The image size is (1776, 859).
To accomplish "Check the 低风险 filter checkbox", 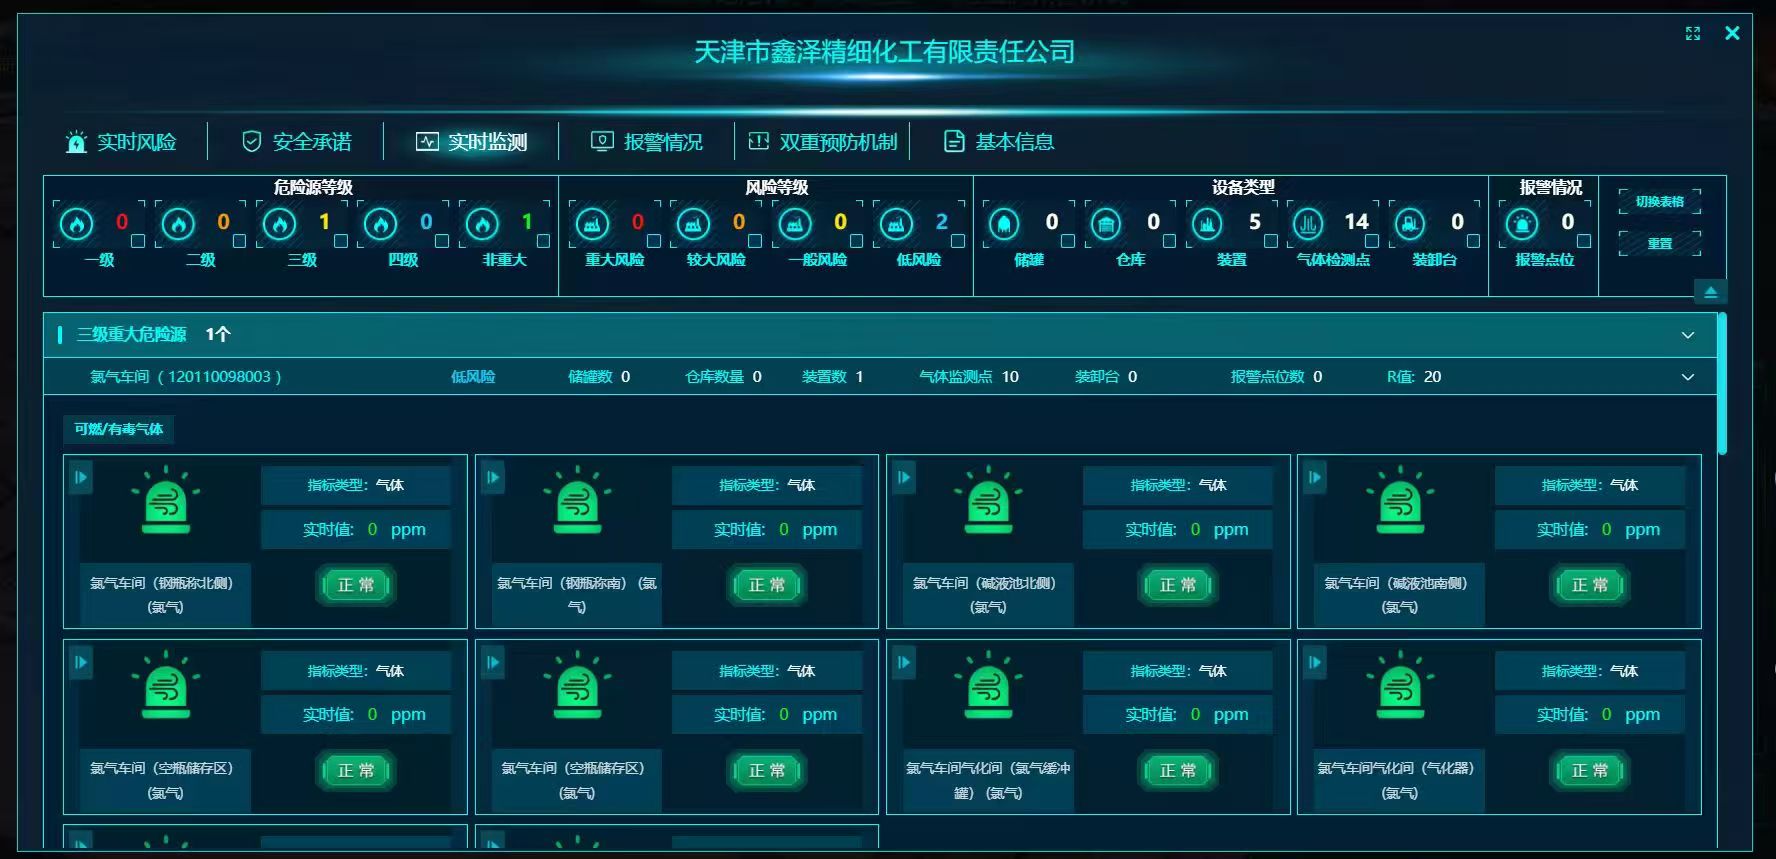I will pos(958,241).
